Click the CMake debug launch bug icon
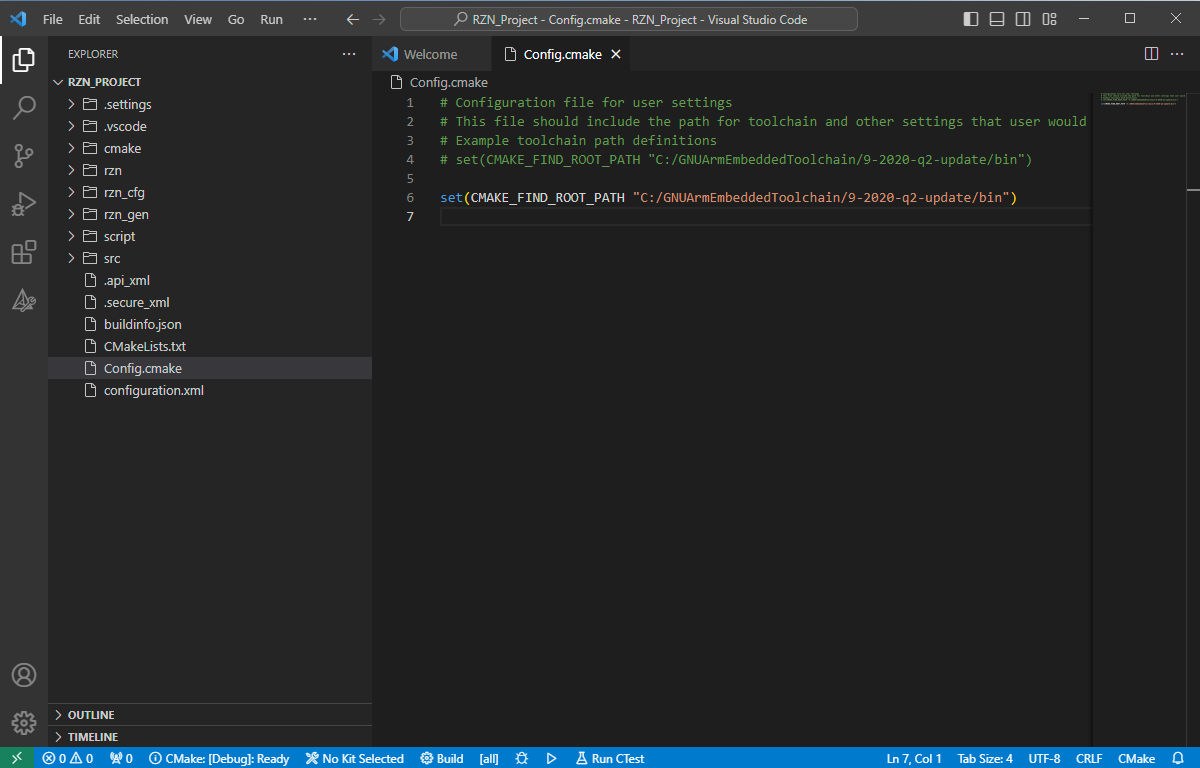1200x768 pixels. [x=521, y=758]
